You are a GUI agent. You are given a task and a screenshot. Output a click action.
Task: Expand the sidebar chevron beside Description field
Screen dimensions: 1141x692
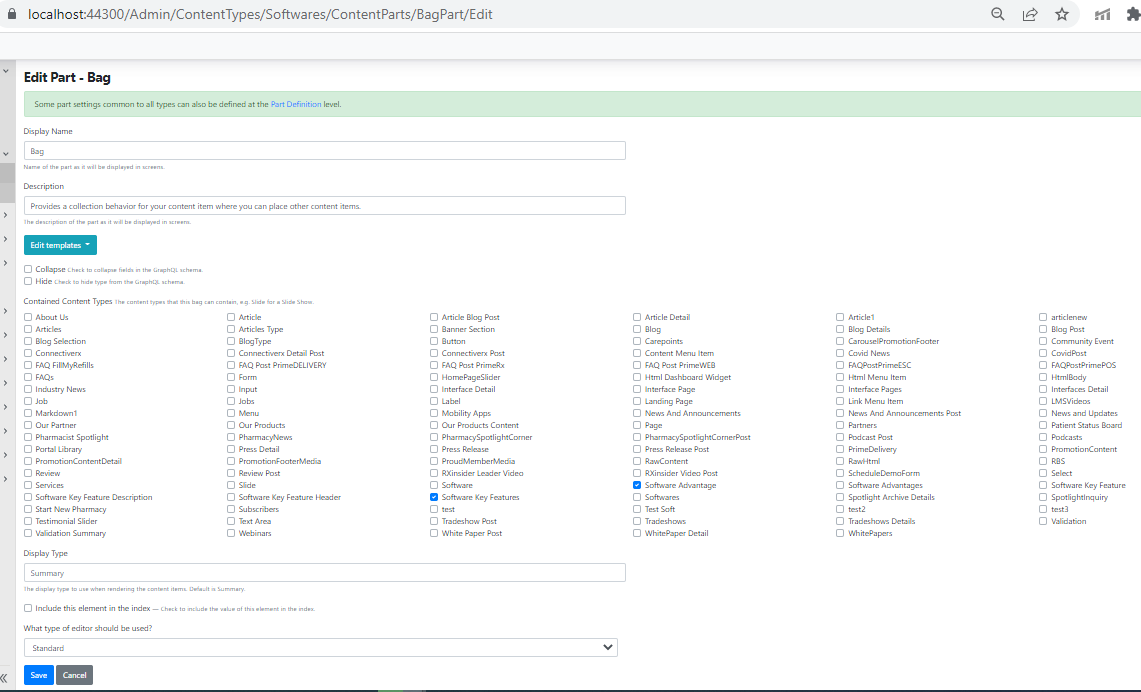(5, 215)
